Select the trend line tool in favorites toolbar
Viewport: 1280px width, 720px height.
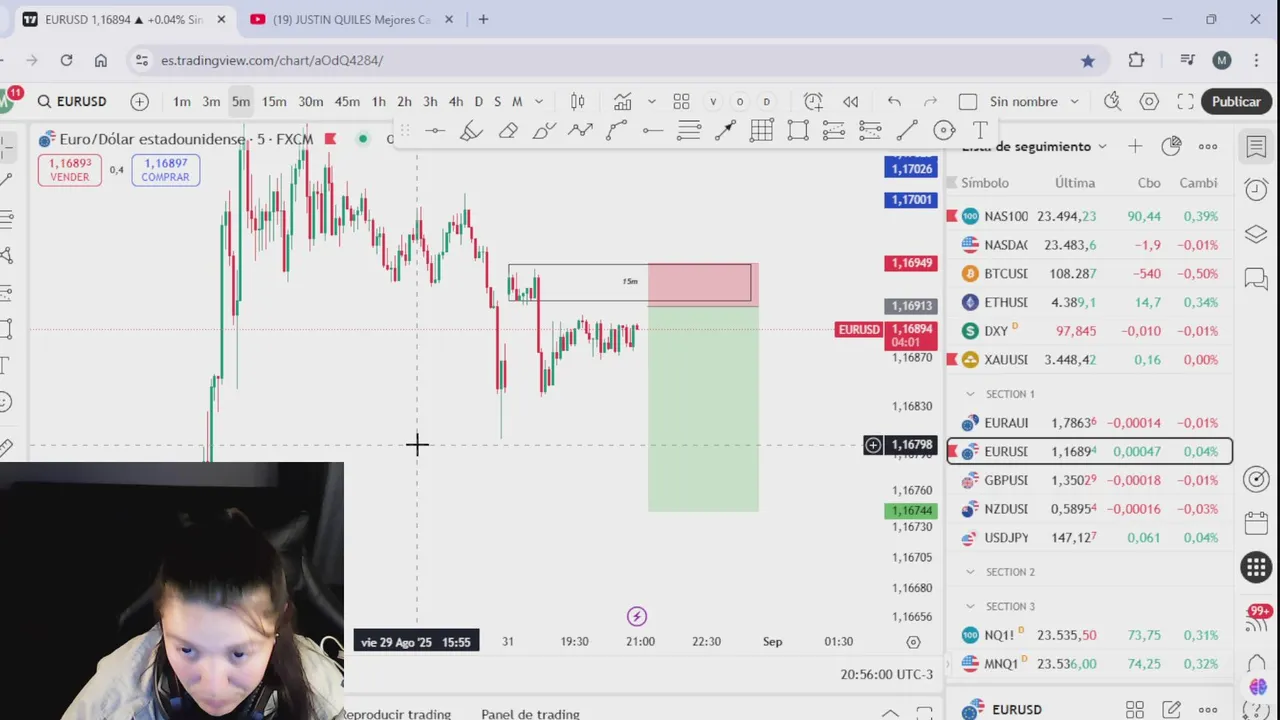(907, 130)
